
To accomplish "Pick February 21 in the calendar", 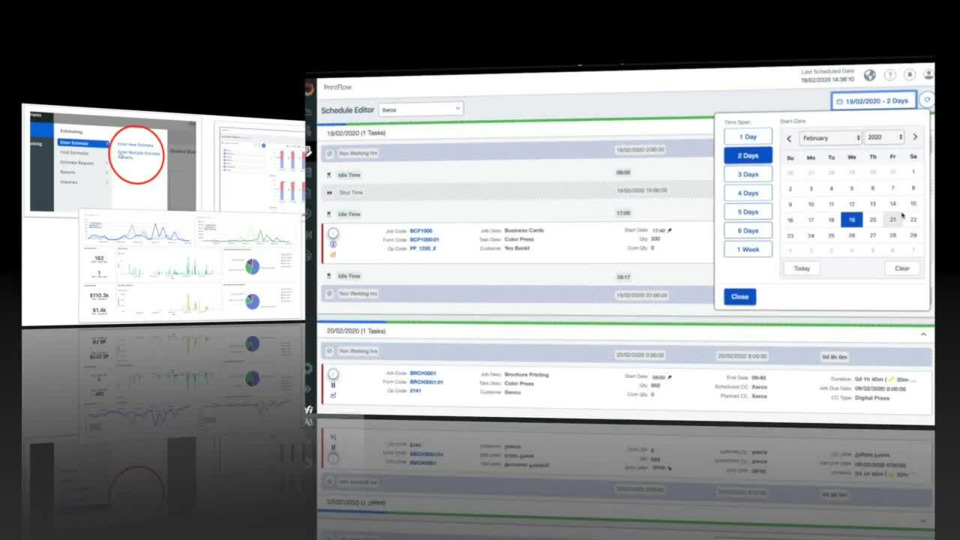I will (x=893, y=220).
